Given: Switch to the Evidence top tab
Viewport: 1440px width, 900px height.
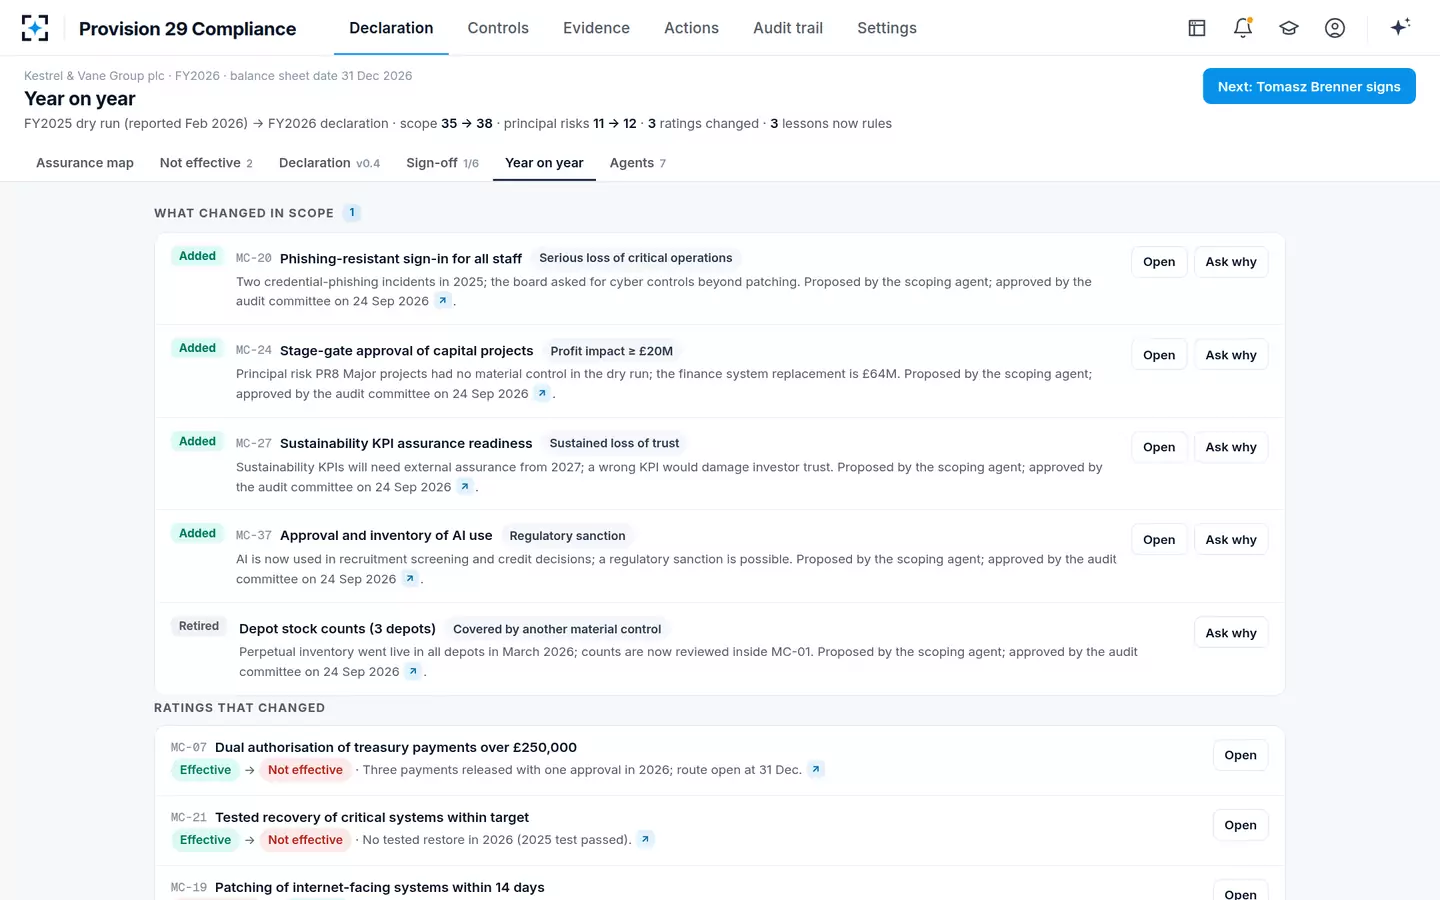Looking at the screenshot, I should click(596, 28).
